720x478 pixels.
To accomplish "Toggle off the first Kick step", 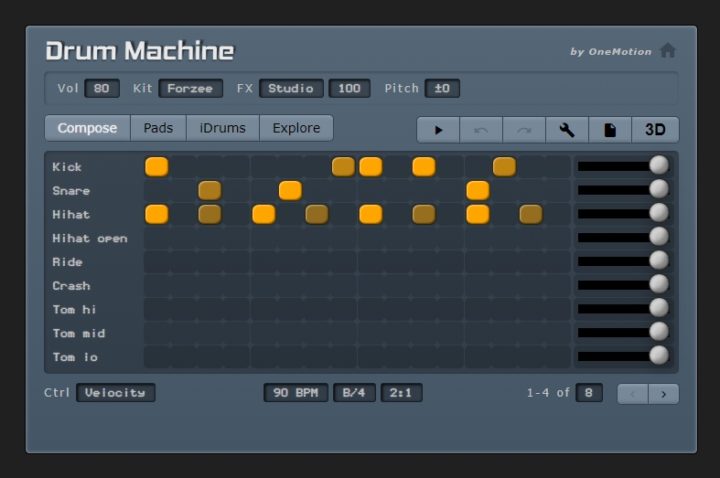I will 157,166.
